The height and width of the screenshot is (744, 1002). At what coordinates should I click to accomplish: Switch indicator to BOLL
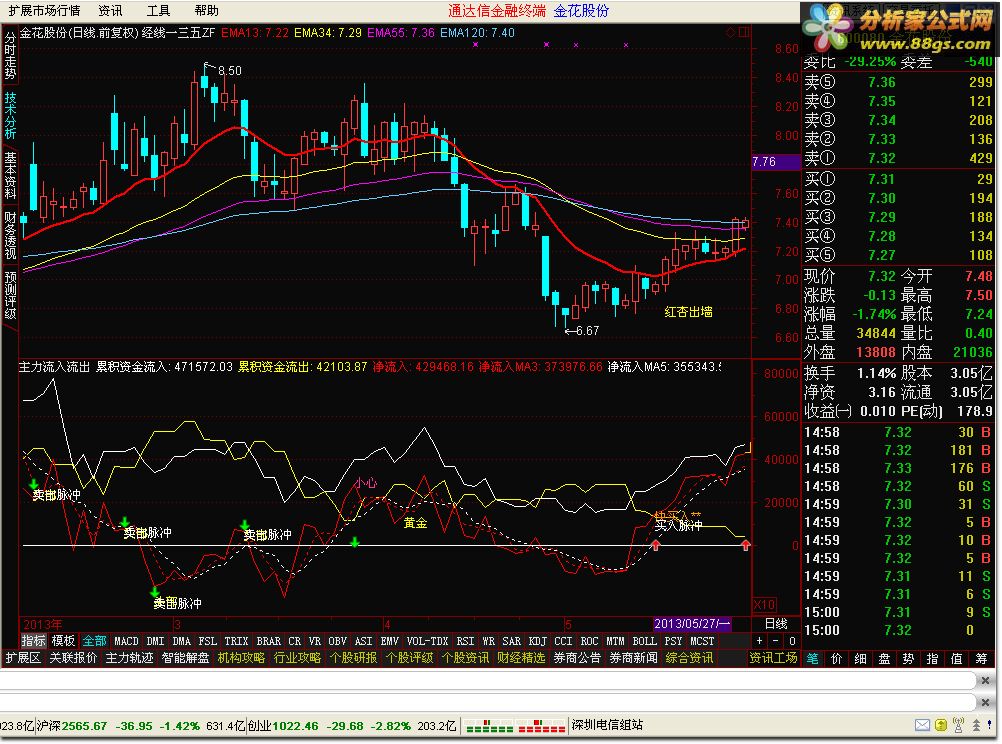(644, 640)
